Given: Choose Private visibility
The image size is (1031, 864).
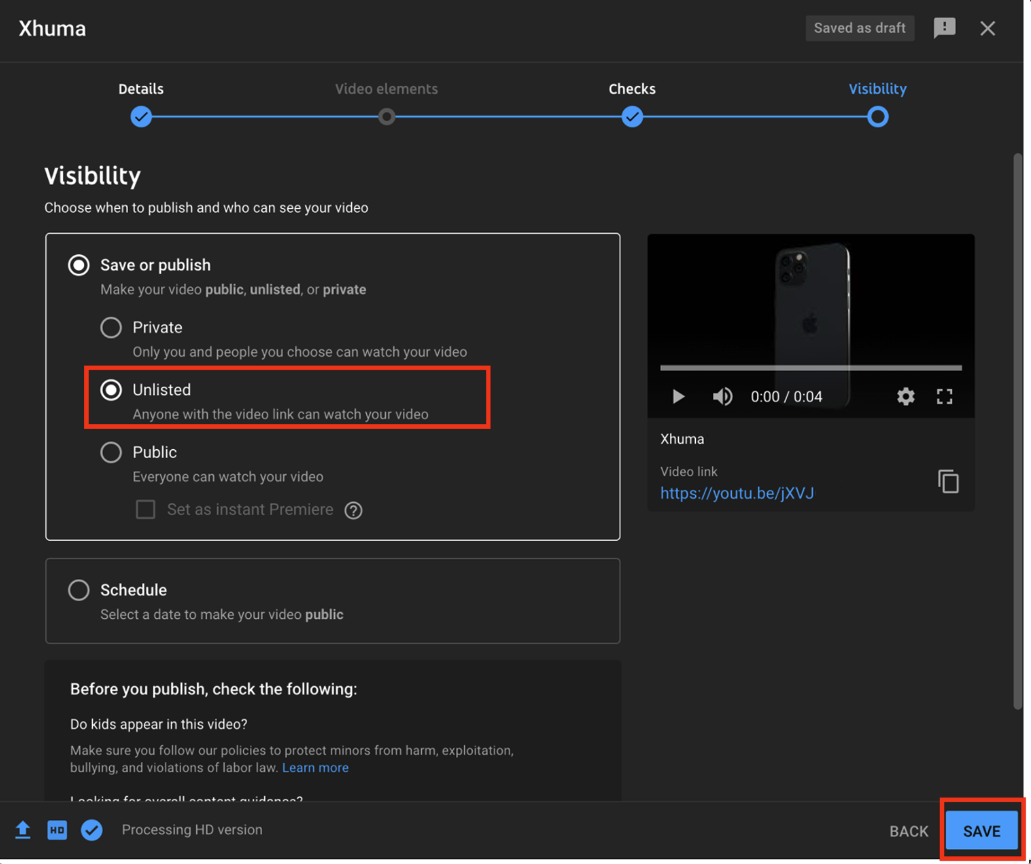Looking at the screenshot, I should [x=110, y=327].
